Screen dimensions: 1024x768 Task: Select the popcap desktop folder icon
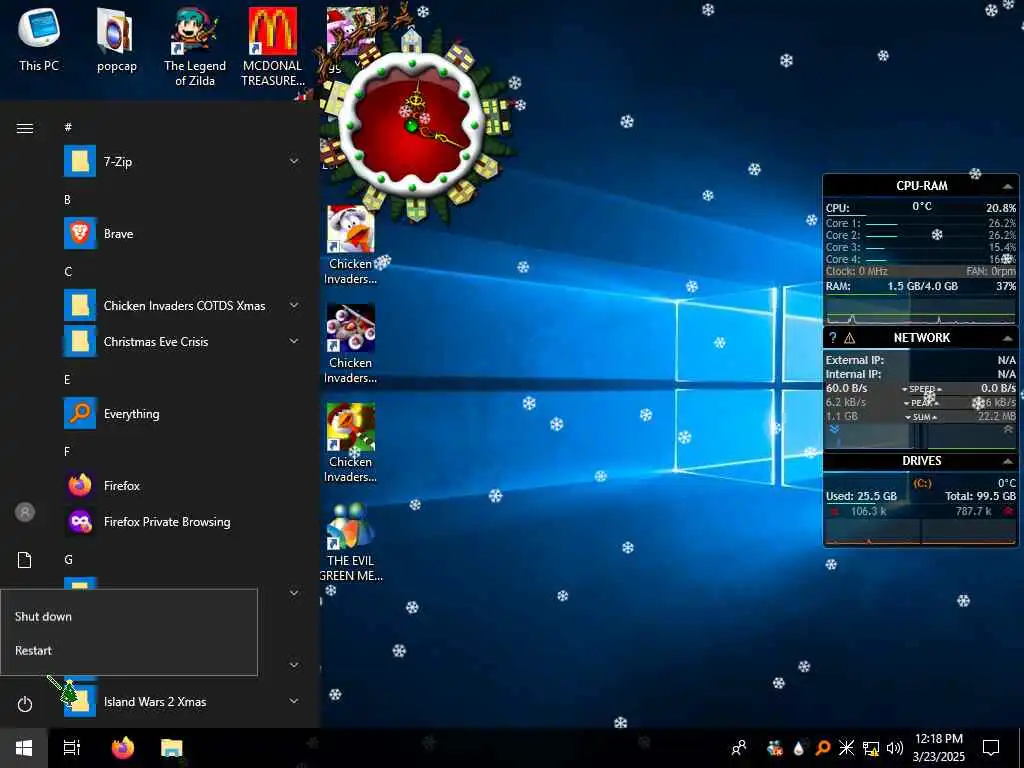[x=116, y=39]
